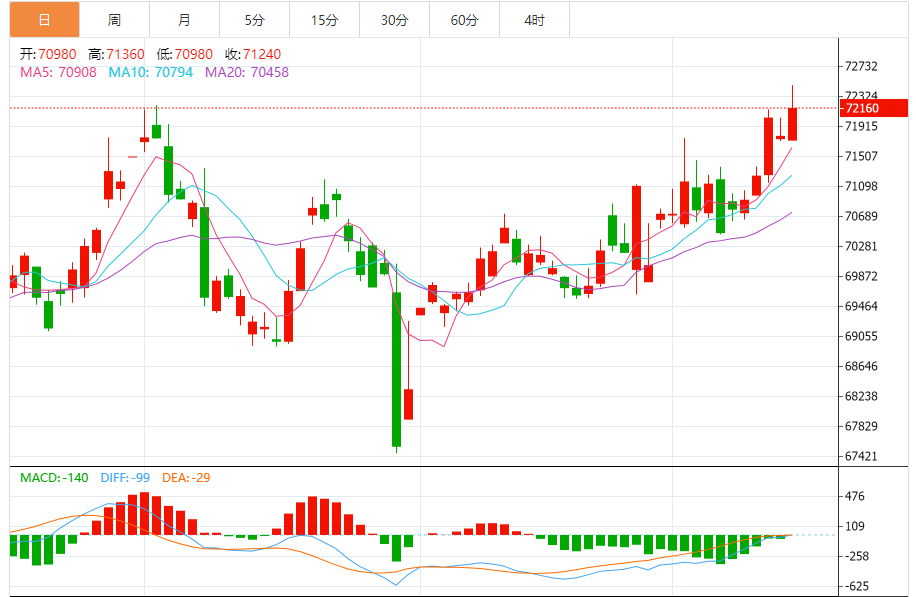Click the MACD: -140 indicator label
Image resolution: width=916 pixels, height=597 pixels.
pos(55,478)
